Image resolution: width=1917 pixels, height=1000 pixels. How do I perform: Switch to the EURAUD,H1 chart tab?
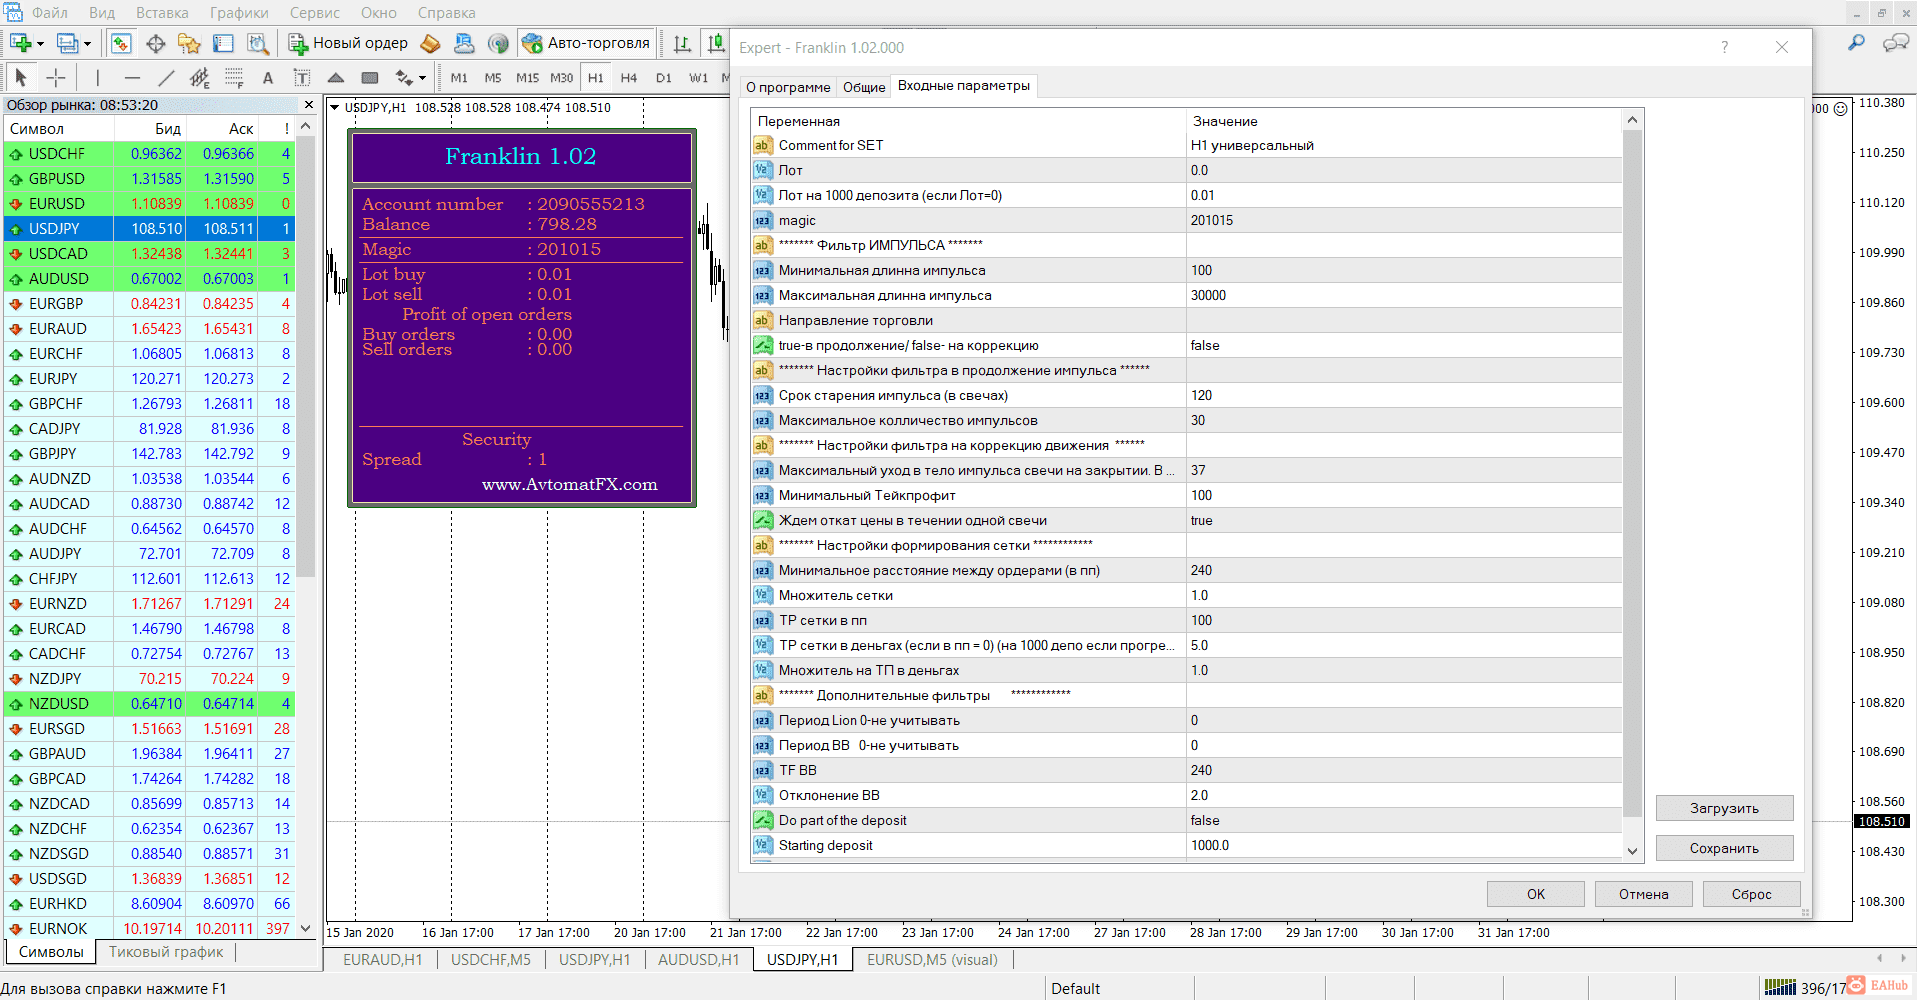point(383,960)
